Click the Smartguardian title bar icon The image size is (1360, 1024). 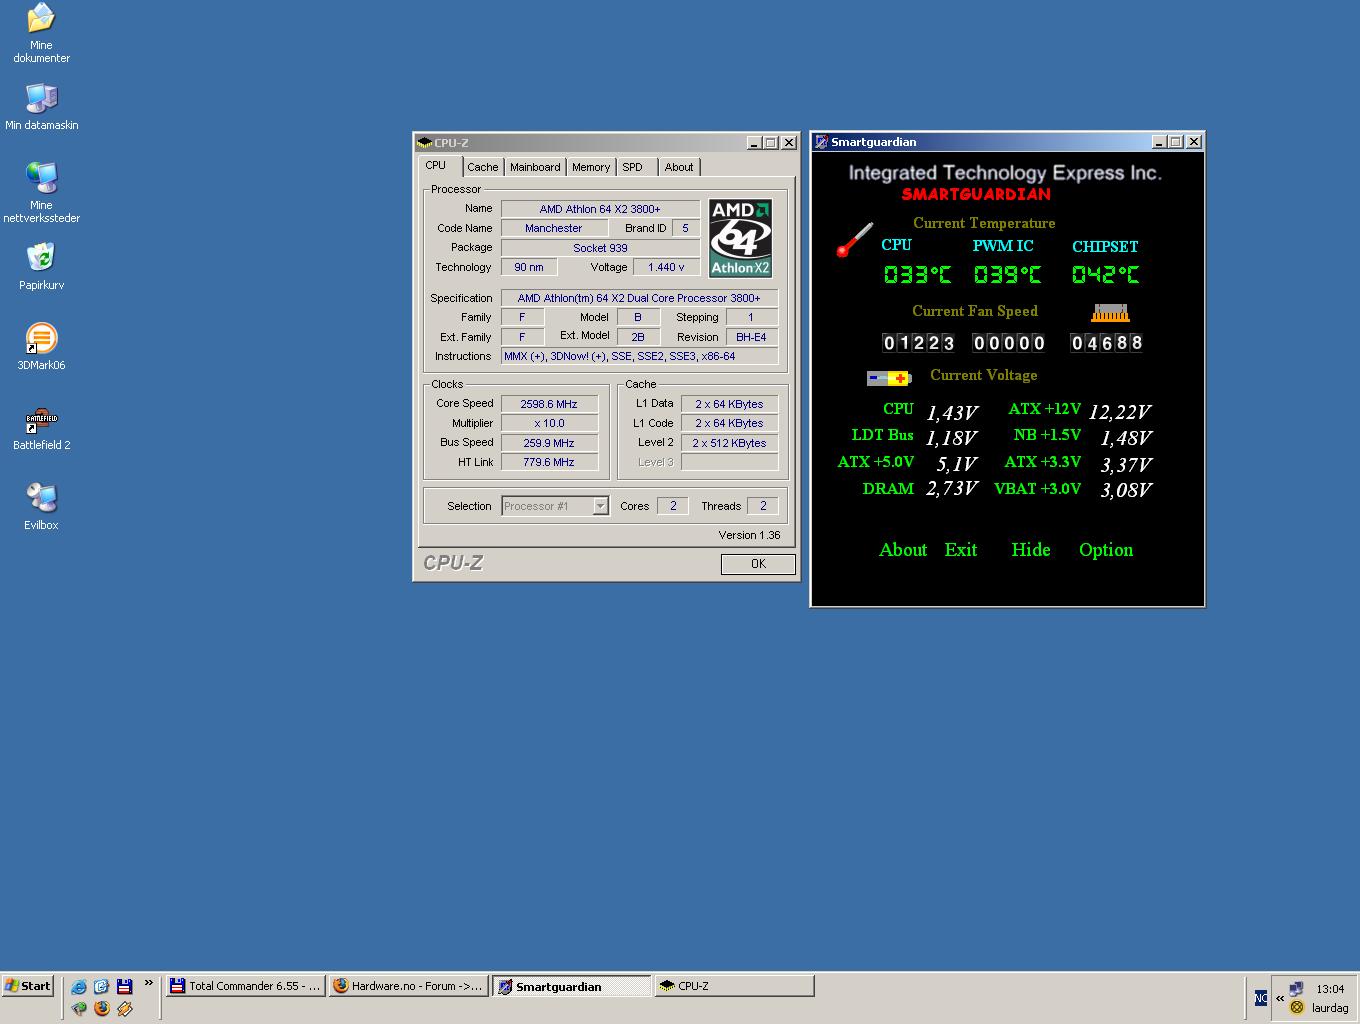click(x=821, y=142)
